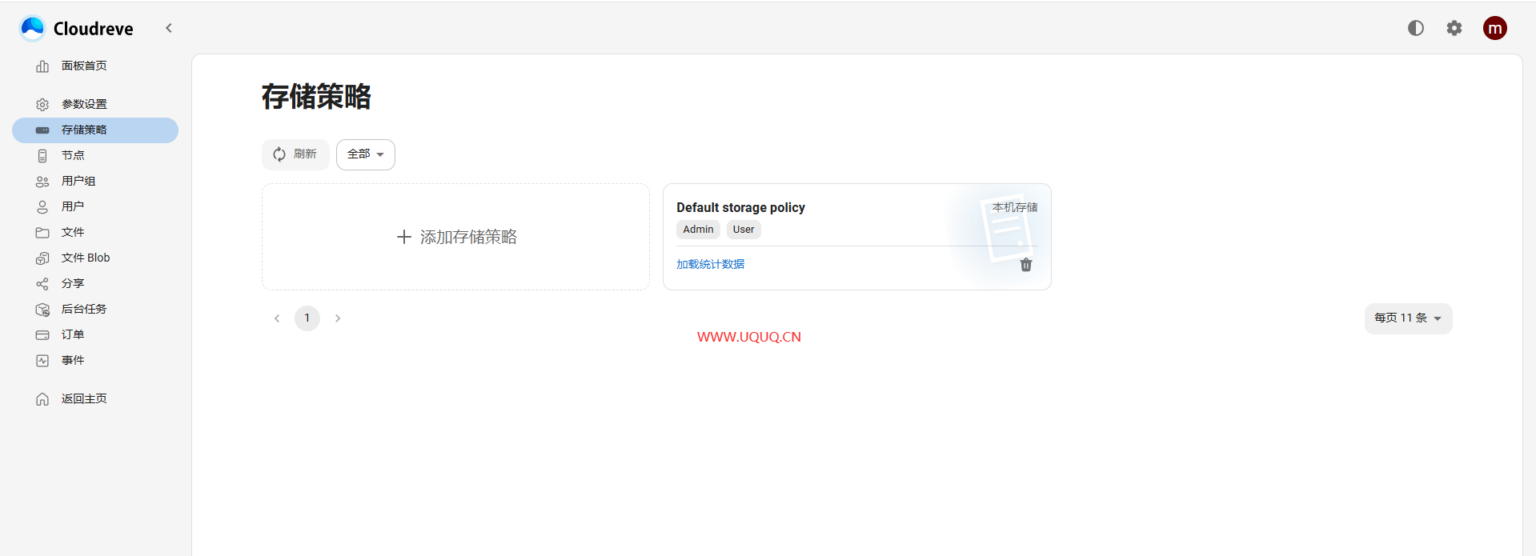Viewport: 1536px width, 556px height.
Task: Click the home icon beside 返回主页
Action: point(42,399)
